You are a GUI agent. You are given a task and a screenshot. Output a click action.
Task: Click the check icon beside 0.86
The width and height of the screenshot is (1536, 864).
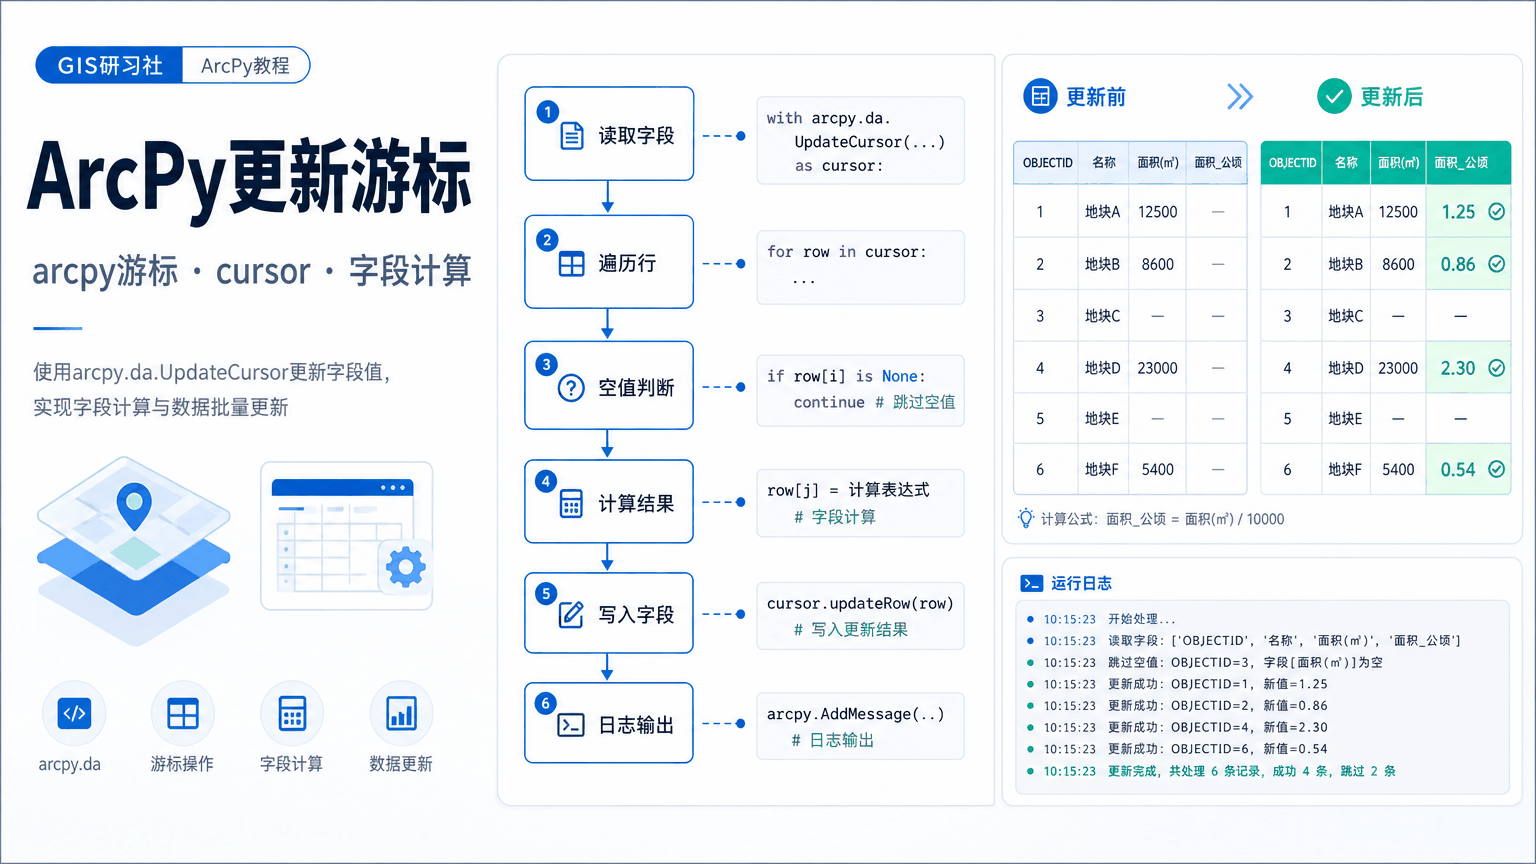click(1497, 264)
